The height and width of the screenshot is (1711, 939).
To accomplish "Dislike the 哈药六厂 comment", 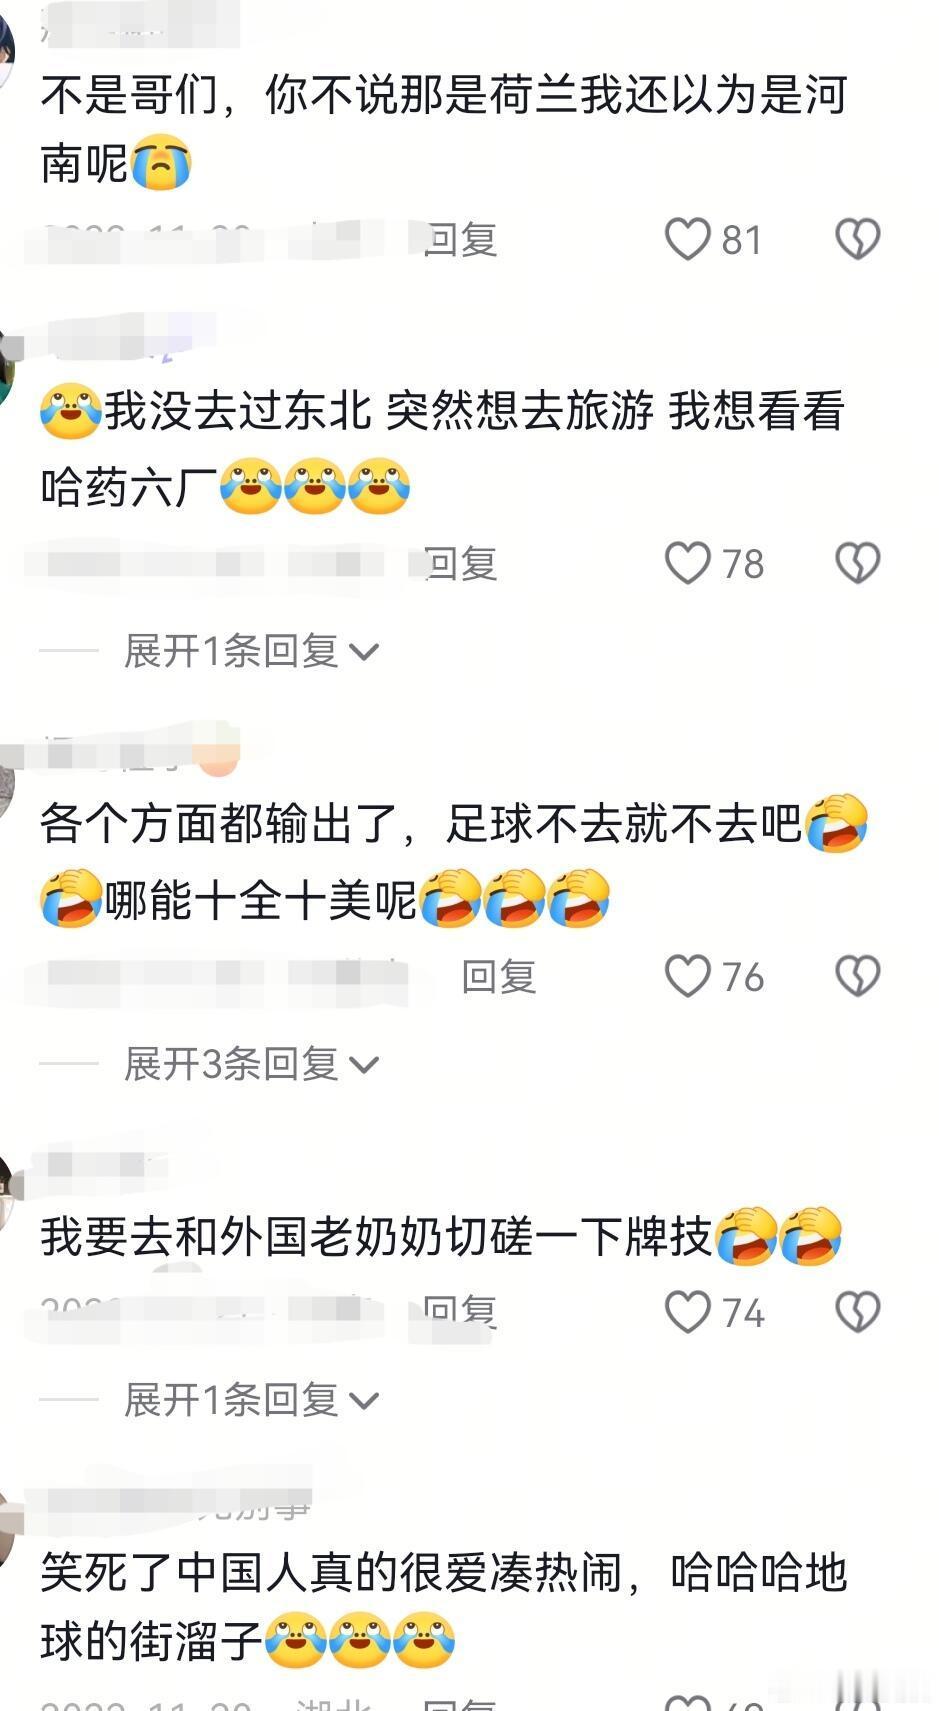I will [857, 563].
